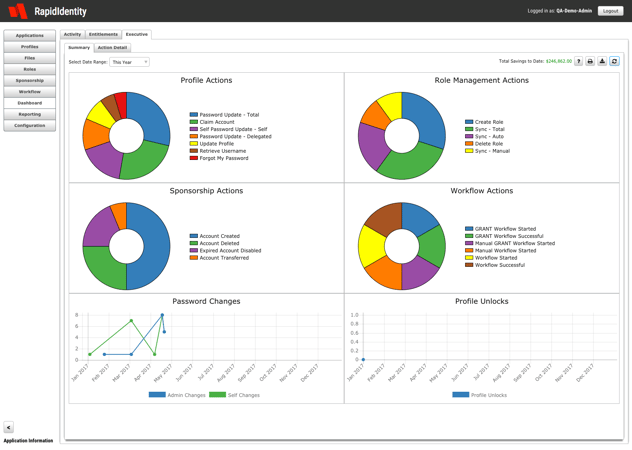Open the Entitlements tab
This screenshot has width=632, height=450.
103,34
